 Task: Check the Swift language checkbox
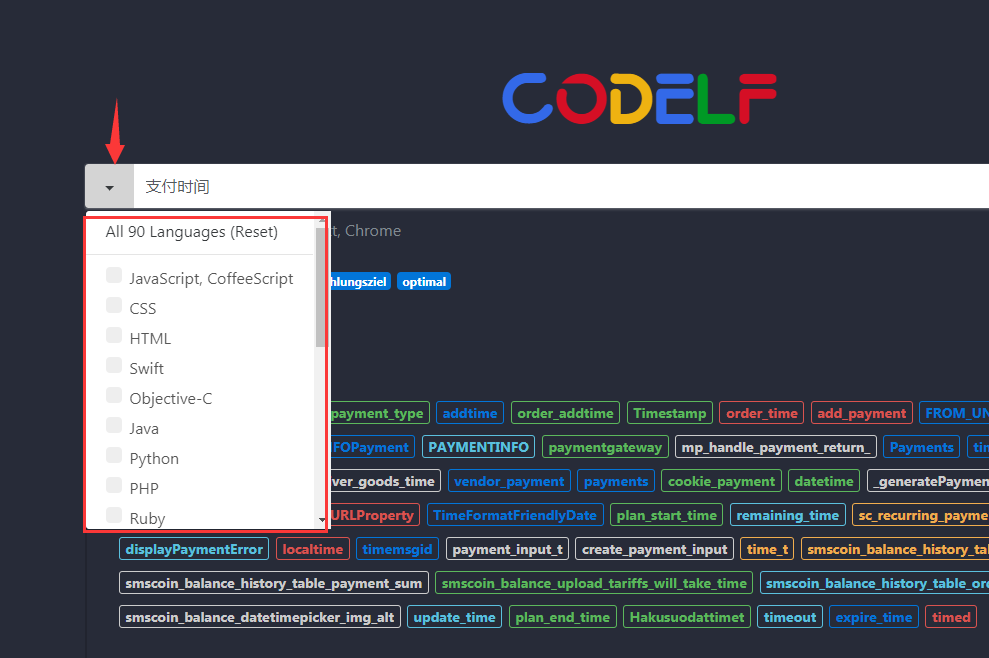(x=114, y=365)
